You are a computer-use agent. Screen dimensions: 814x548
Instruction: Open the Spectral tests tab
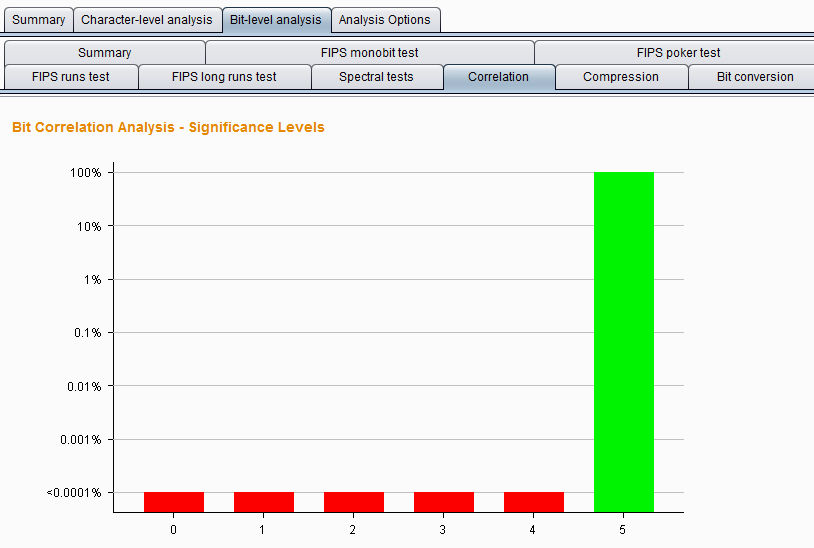(376, 77)
